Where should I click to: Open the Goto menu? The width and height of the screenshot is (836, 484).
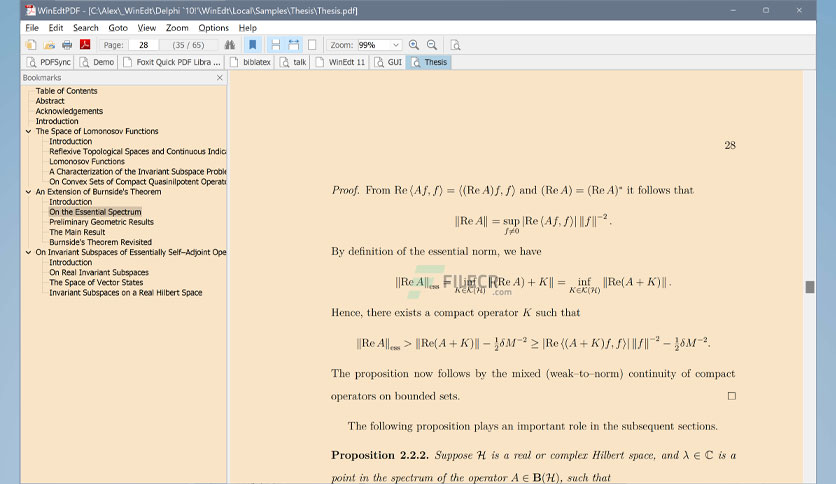118,28
